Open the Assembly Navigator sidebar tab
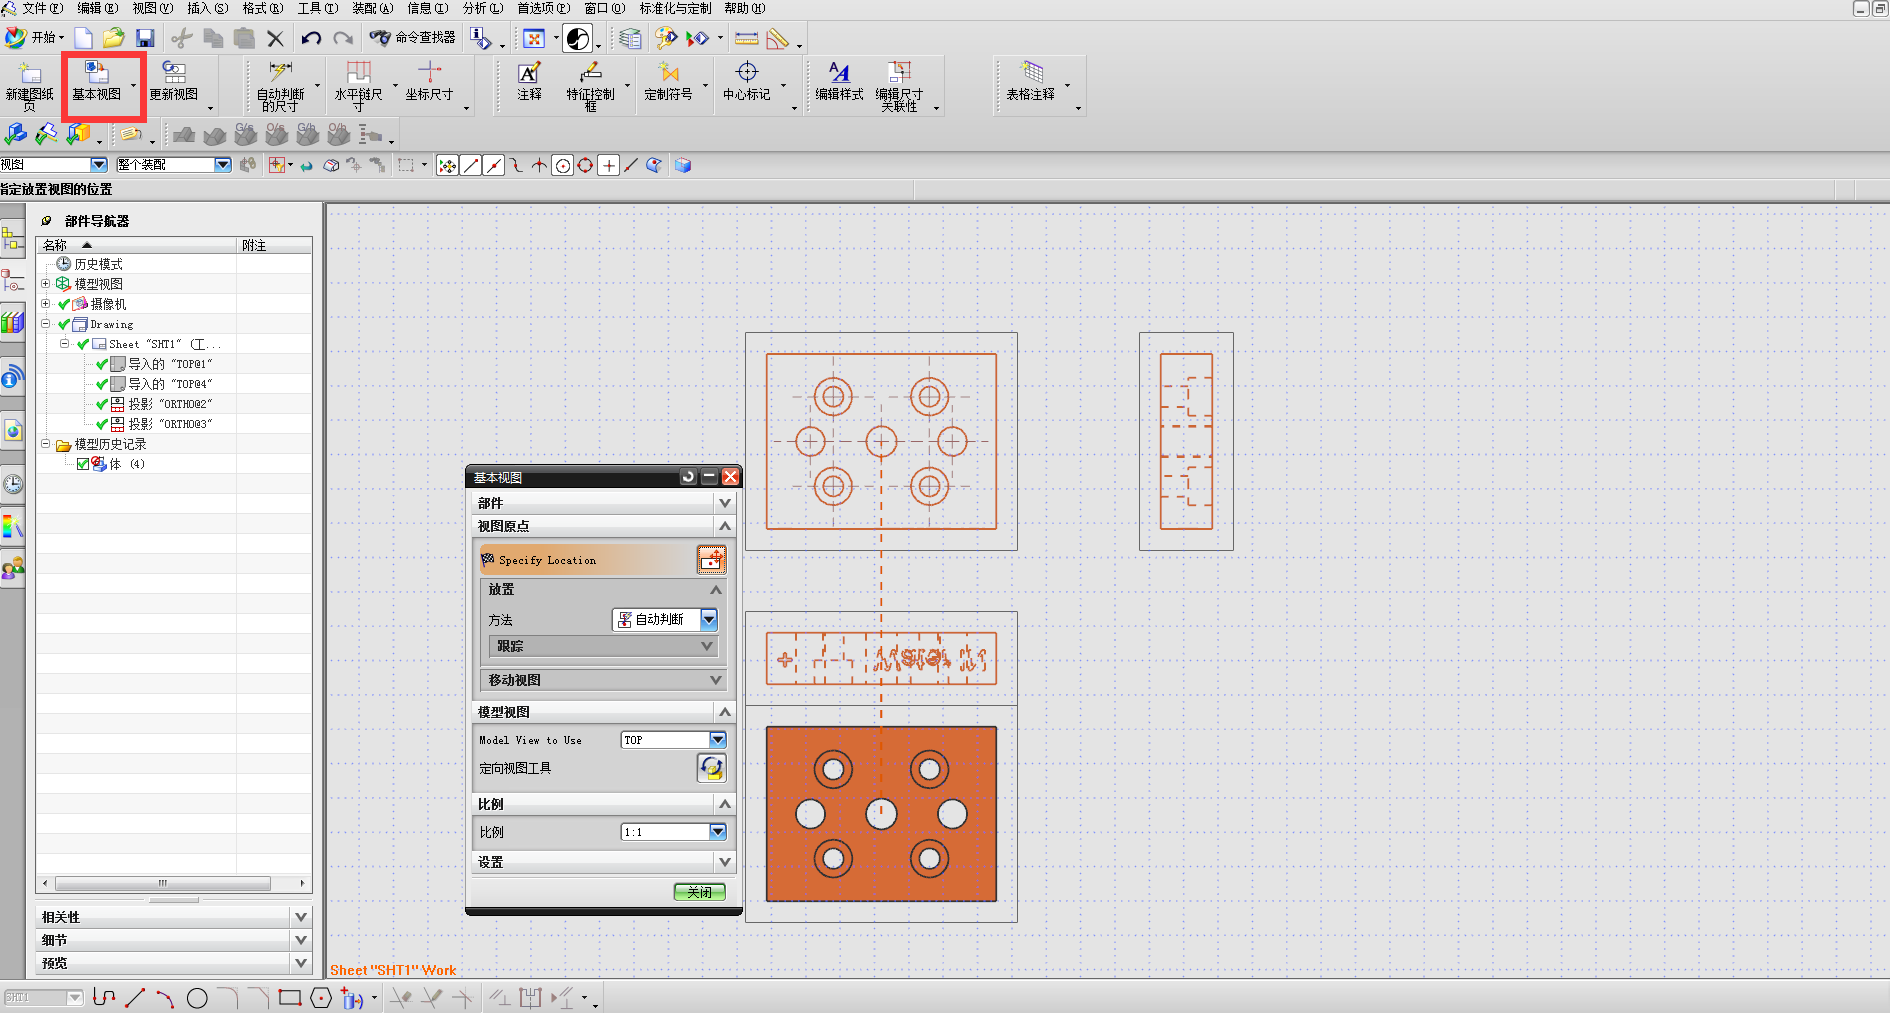 (x=12, y=240)
